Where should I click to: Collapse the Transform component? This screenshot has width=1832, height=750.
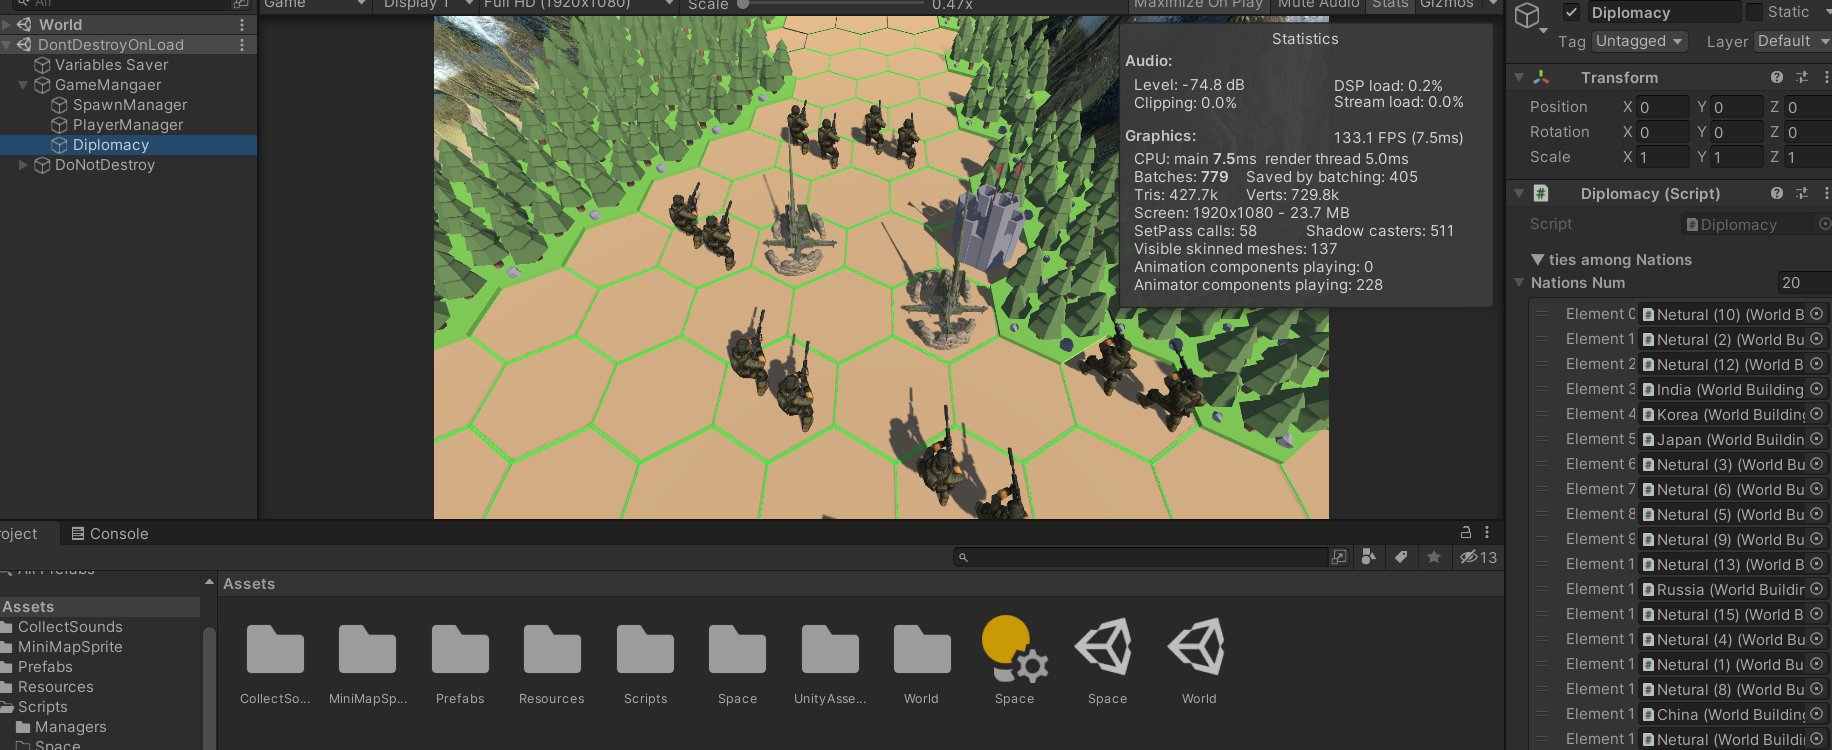click(1519, 78)
